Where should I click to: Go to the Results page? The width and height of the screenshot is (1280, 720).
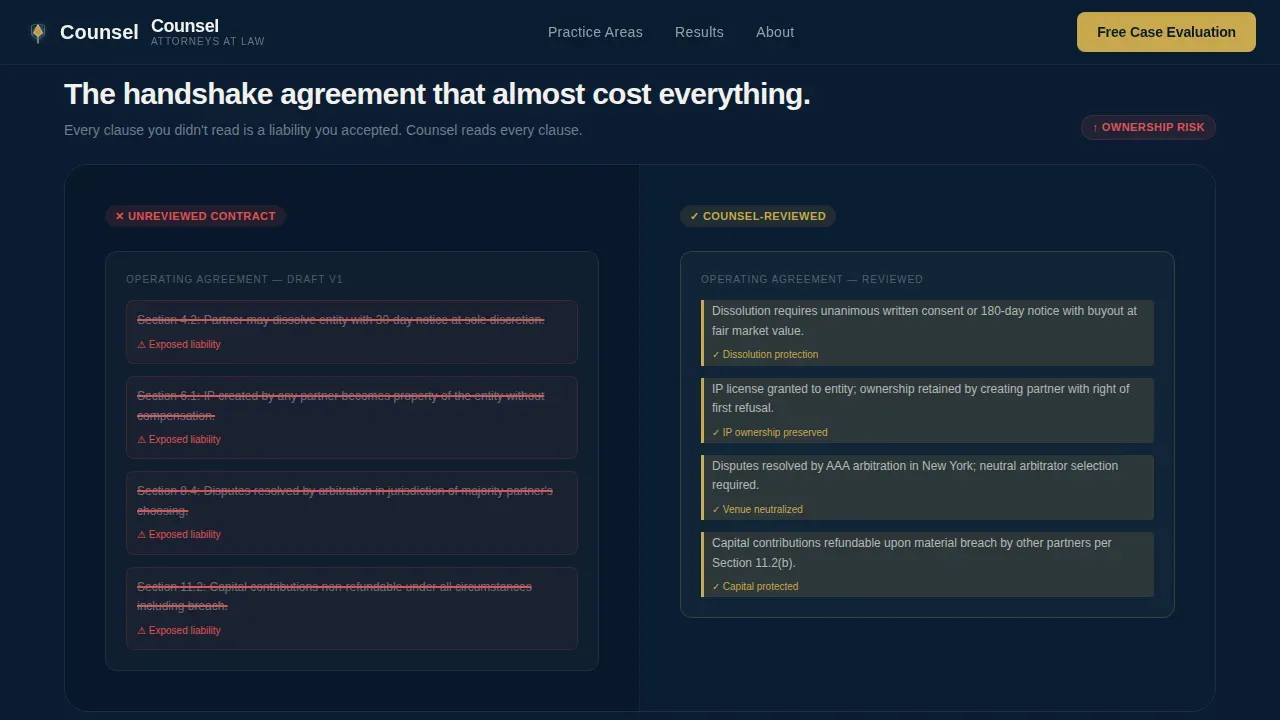(x=699, y=32)
